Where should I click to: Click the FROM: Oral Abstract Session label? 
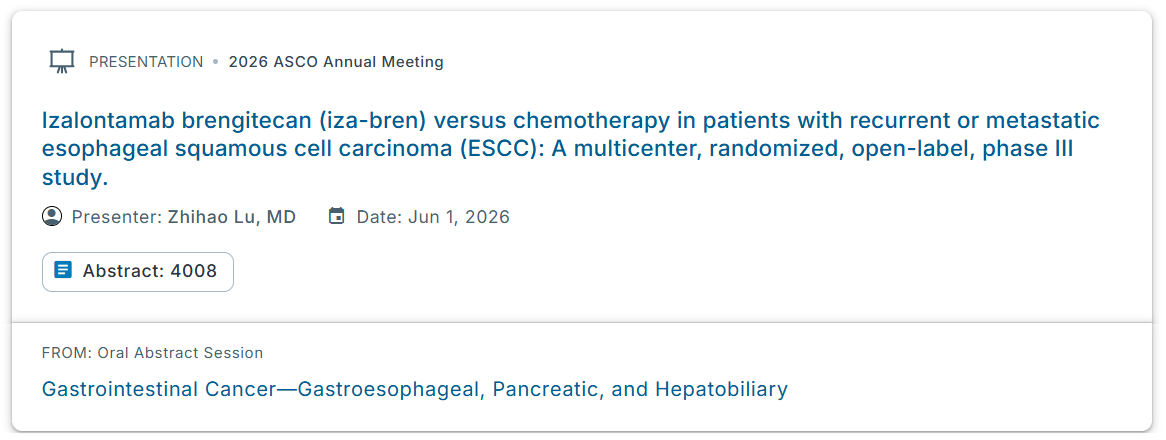[152, 353]
